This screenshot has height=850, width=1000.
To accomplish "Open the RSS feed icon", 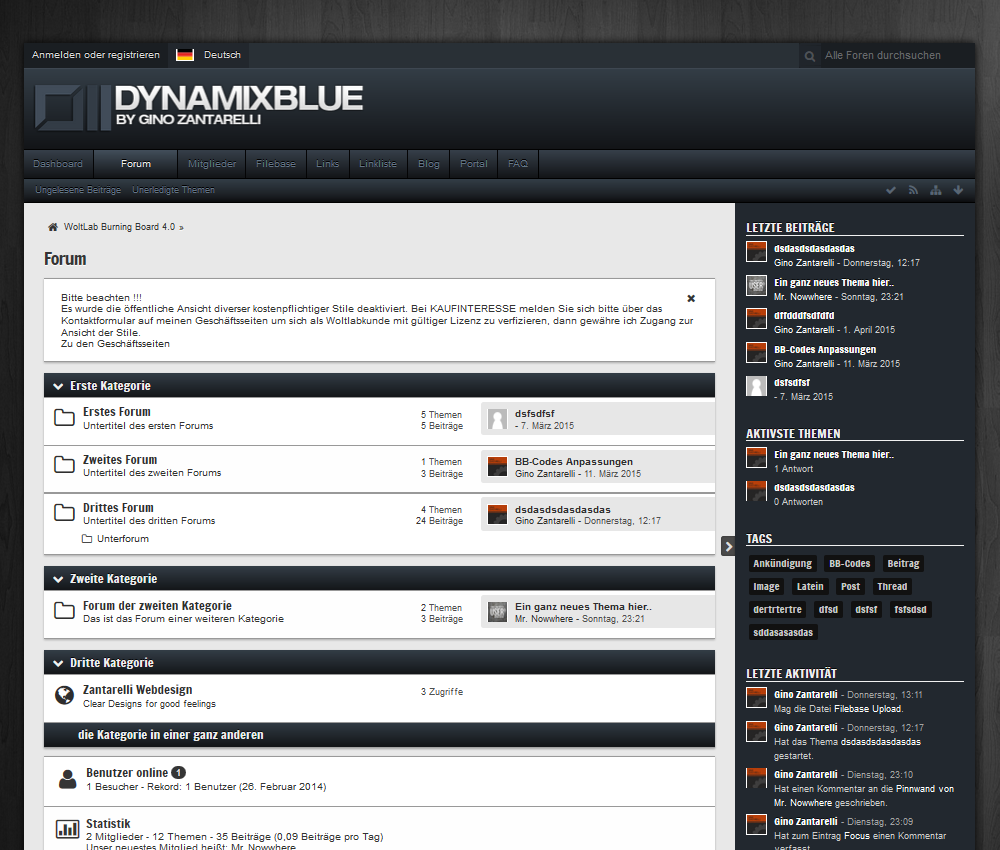I will click(913, 190).
